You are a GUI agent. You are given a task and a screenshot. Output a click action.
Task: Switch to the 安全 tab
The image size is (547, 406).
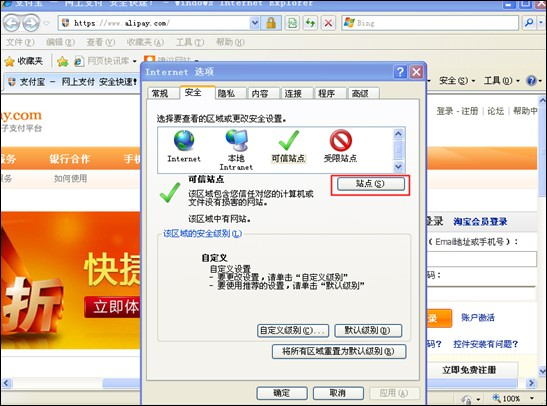[x=197, y=92]
